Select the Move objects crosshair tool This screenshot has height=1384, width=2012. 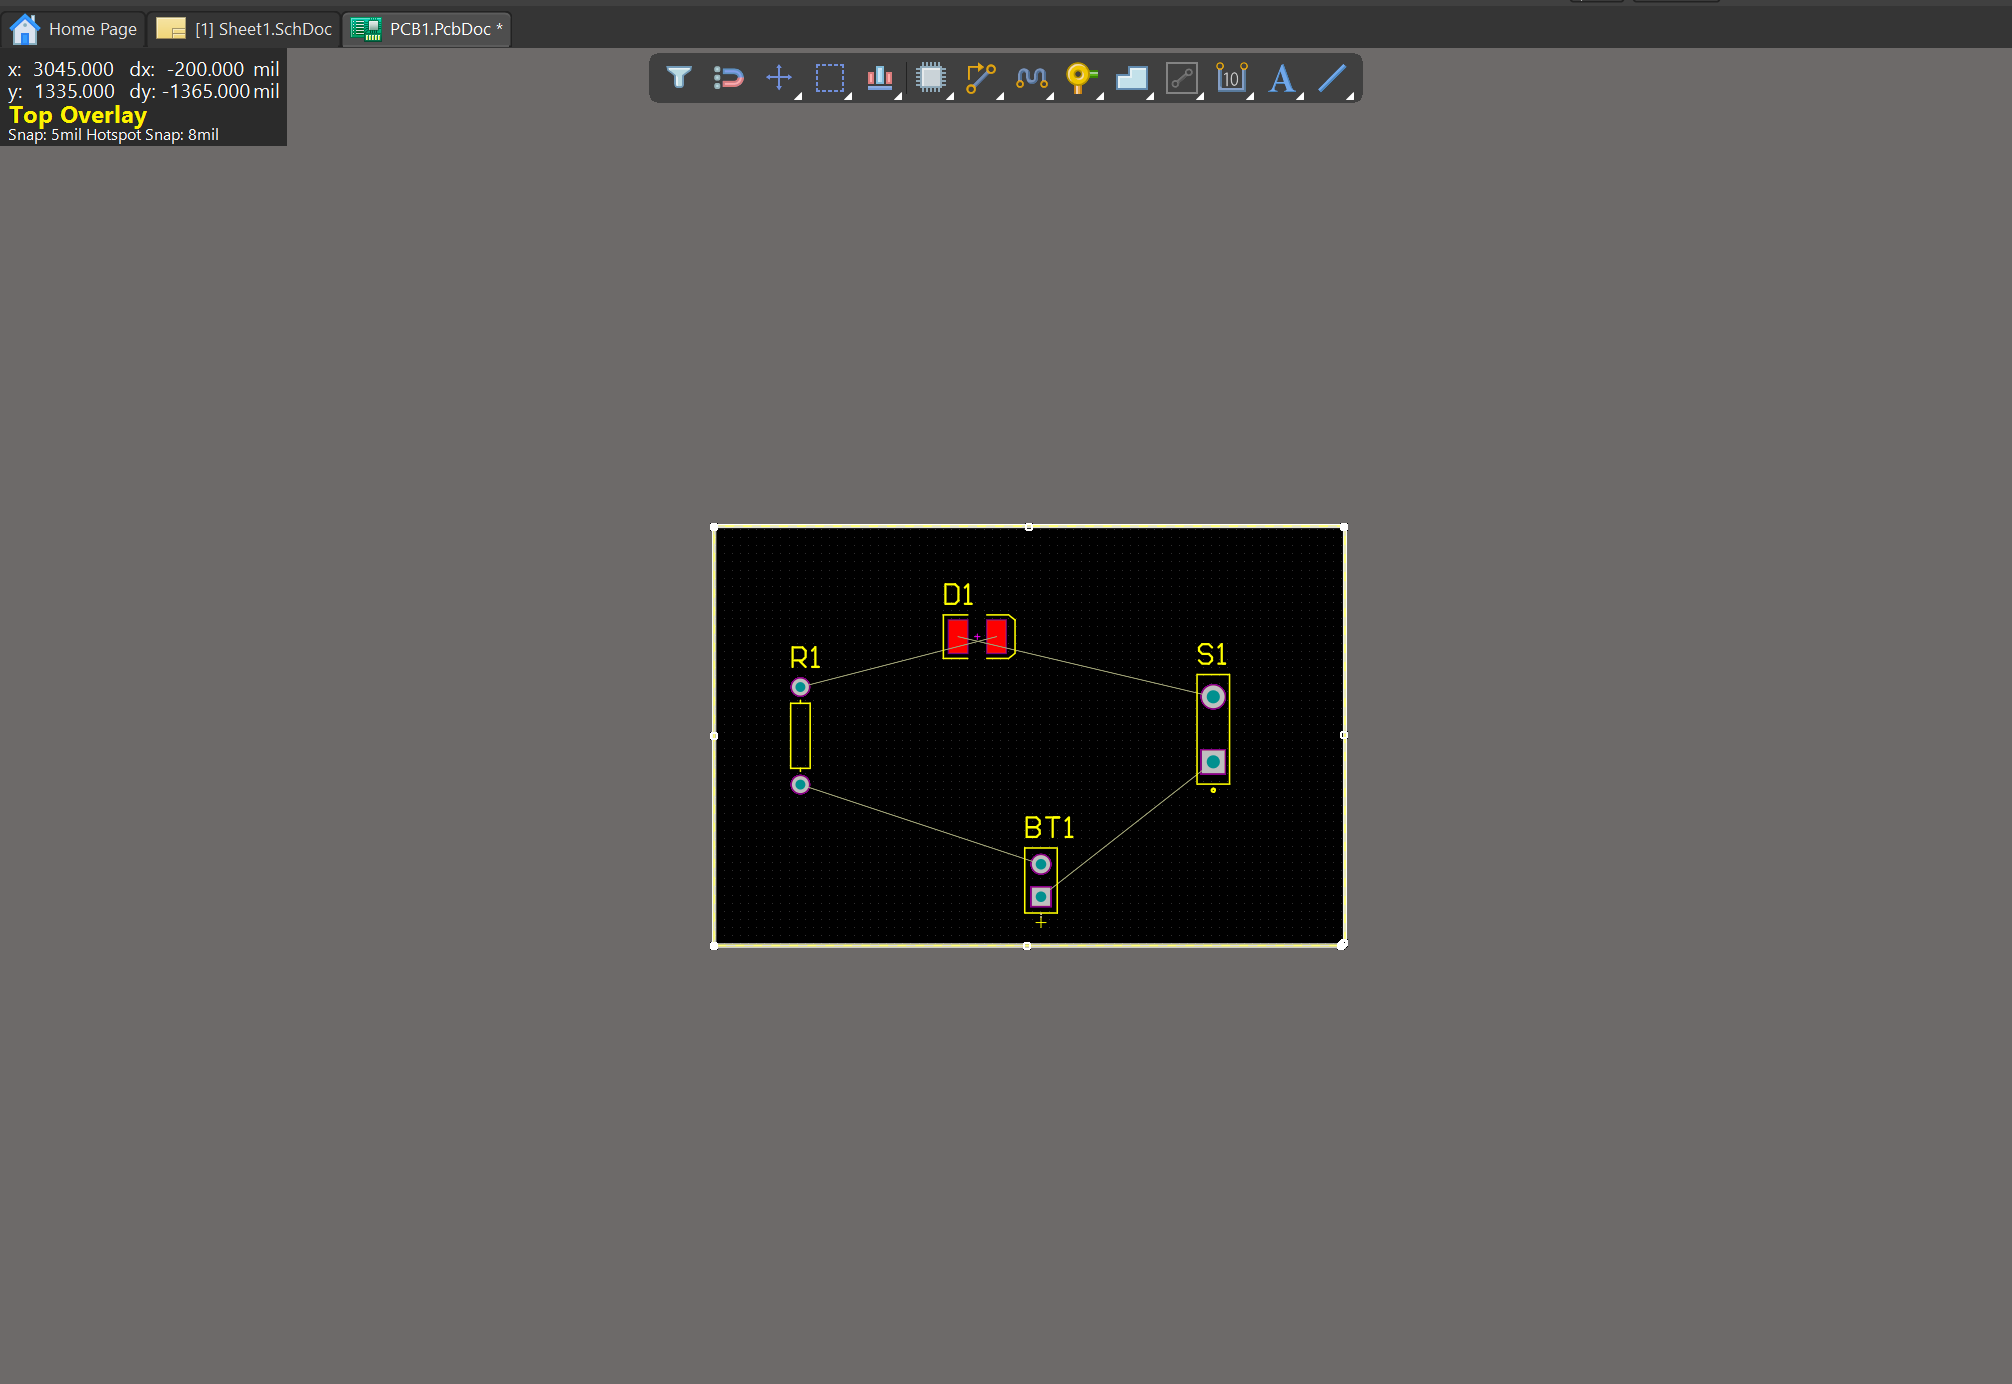pyautogui.click(x=779, y=78)
